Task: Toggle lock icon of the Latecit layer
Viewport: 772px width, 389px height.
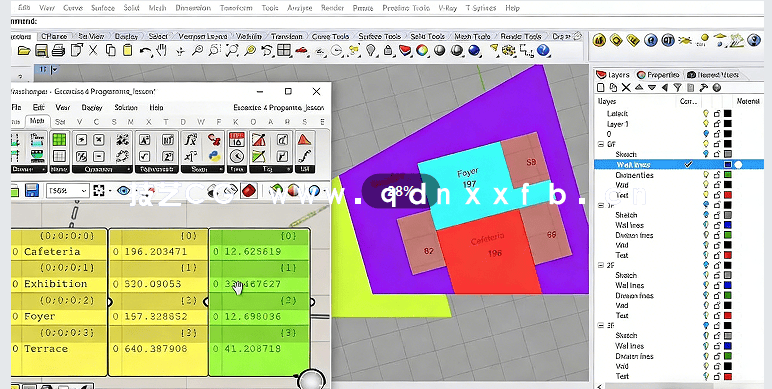Action: click(717, 114)
